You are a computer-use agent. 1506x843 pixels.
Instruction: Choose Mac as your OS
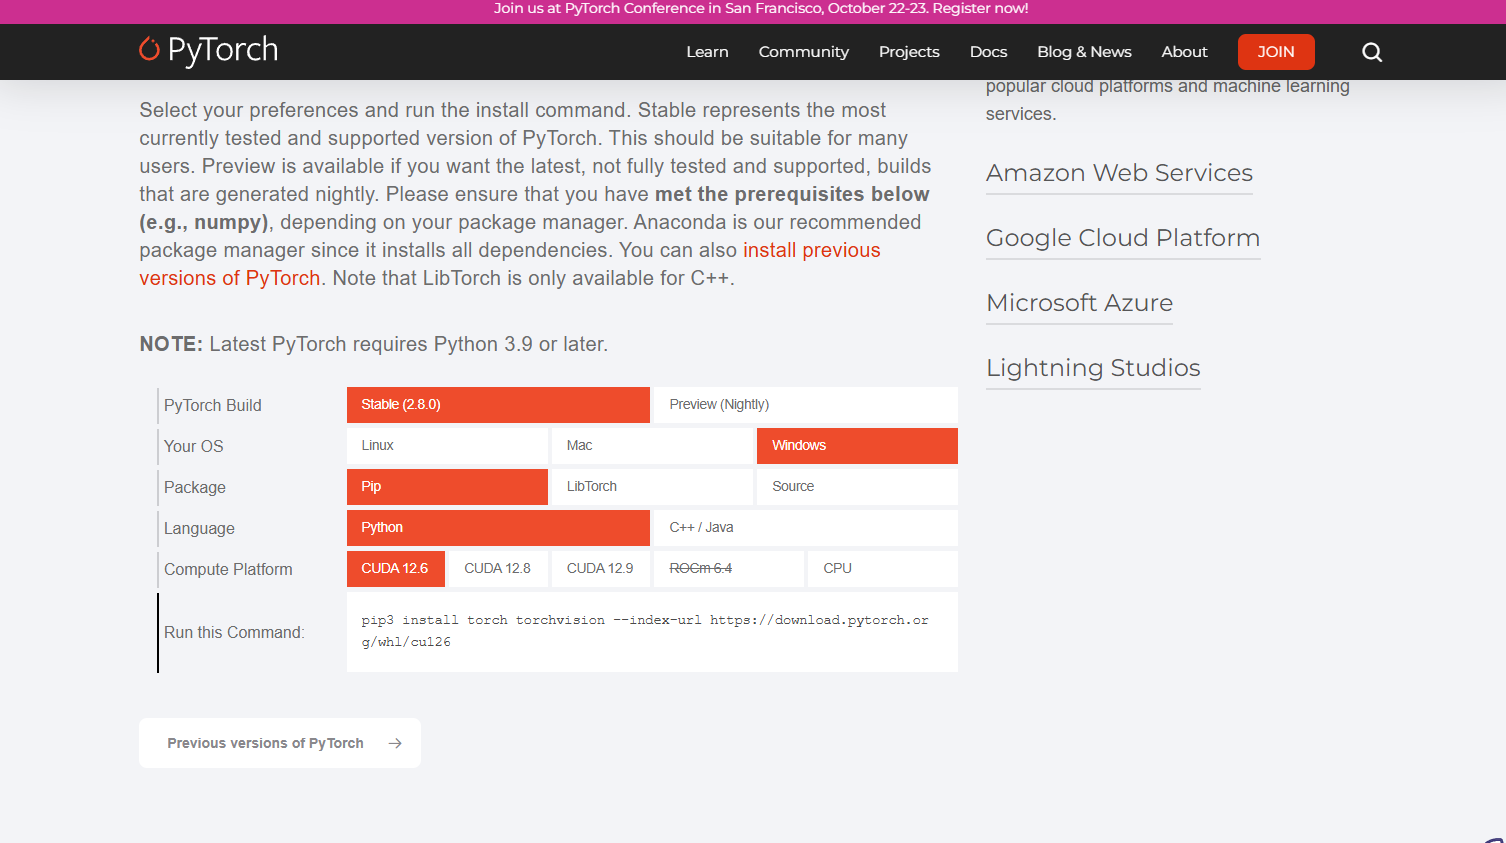652,446
